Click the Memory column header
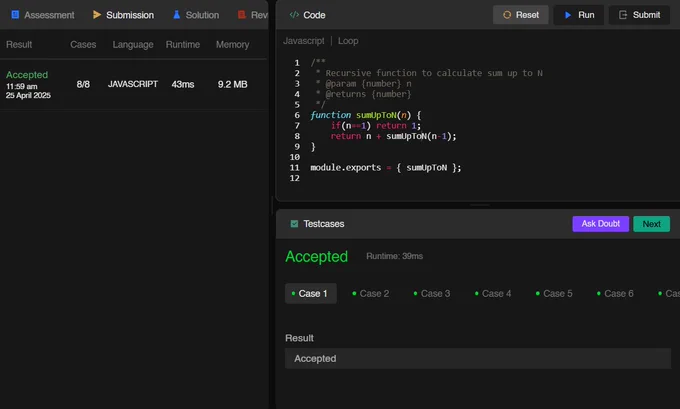This screenshot has width=680, height=409. pyautogui.click(x=232, y=45)
